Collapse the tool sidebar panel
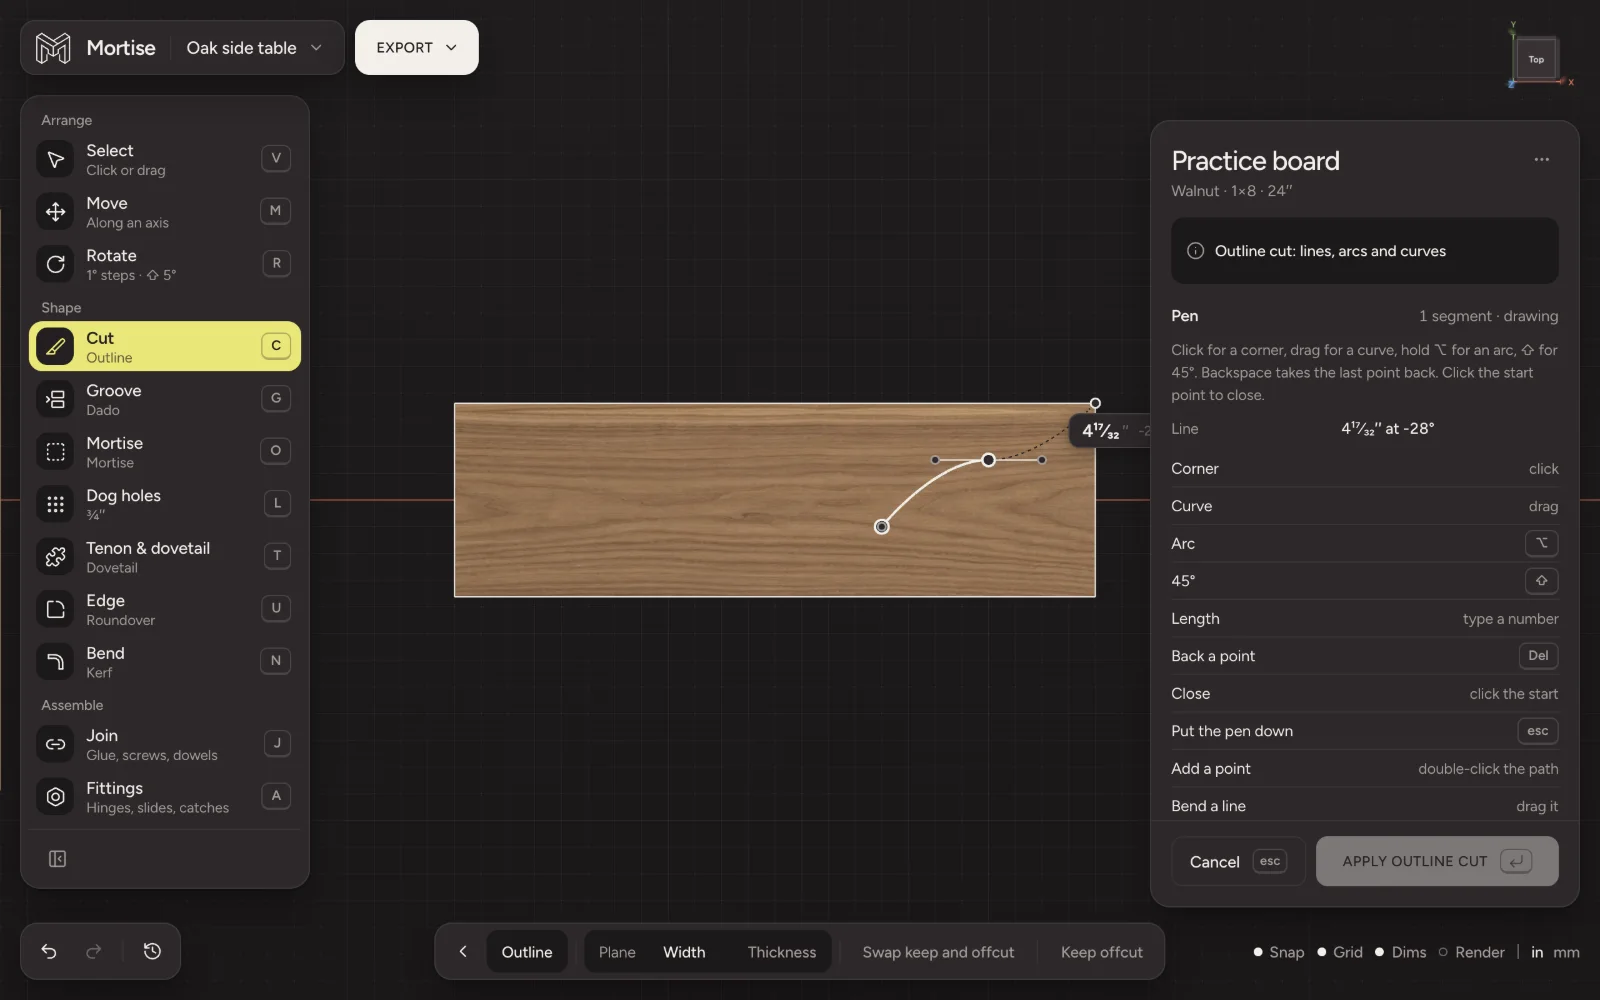This screenshot has width=1600, height=1000. 58,859
